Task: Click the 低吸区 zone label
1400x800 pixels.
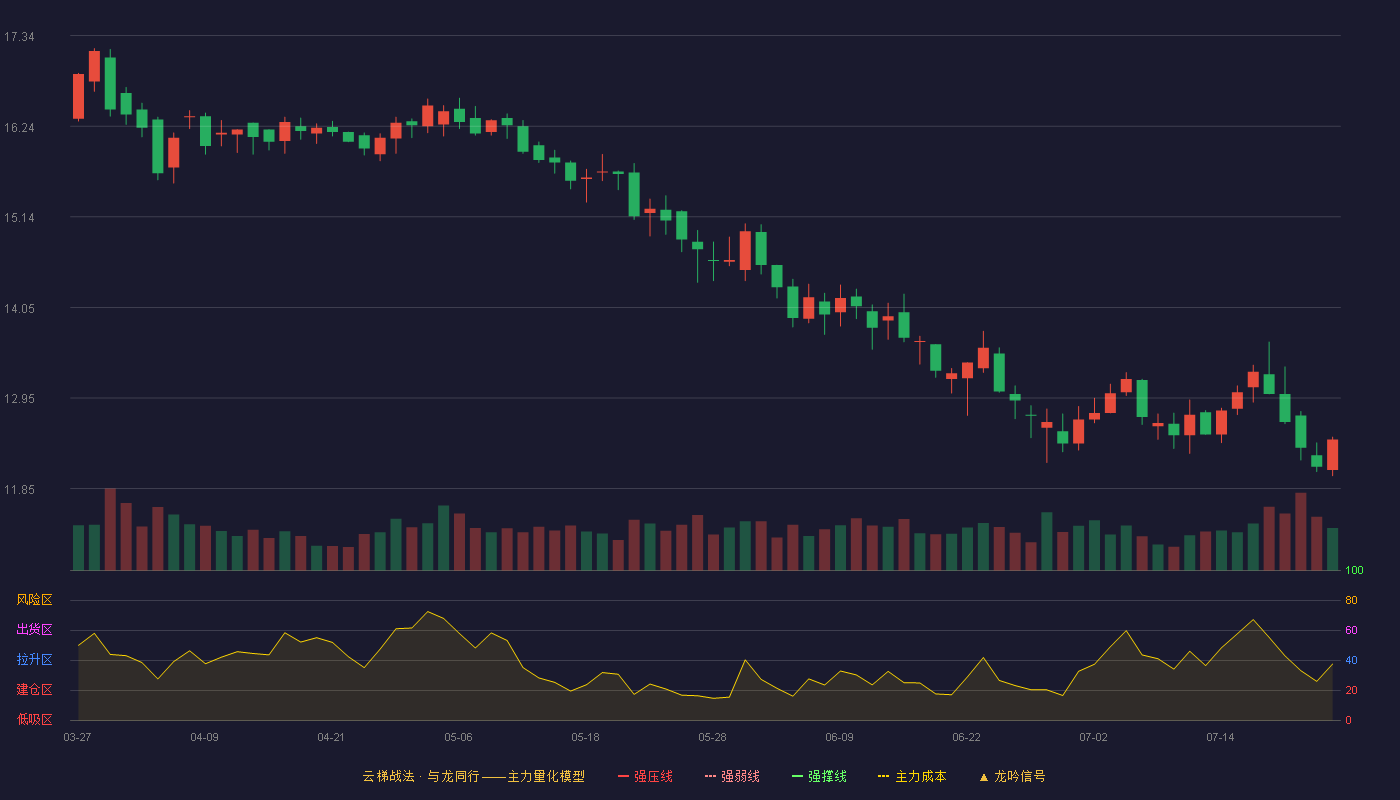Action: (x=34, y=720)
